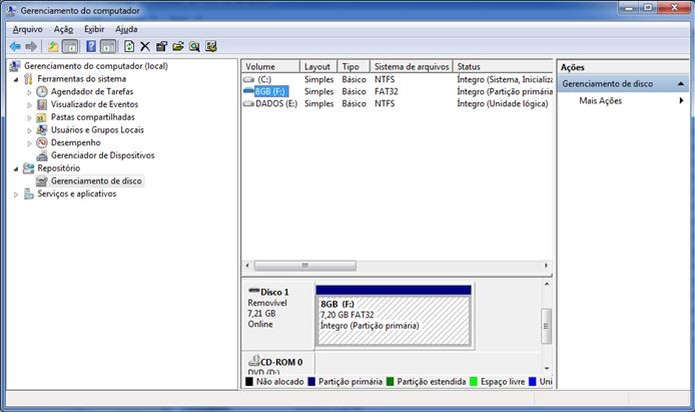
Task: Click the volume list scroll left arrow
Action: tap(247, 266)
